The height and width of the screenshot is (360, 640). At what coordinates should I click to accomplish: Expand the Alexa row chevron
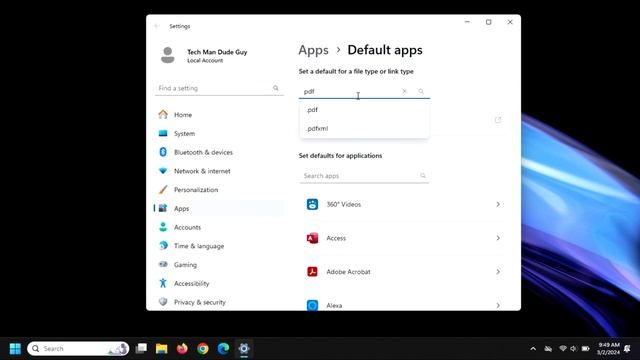498,305
